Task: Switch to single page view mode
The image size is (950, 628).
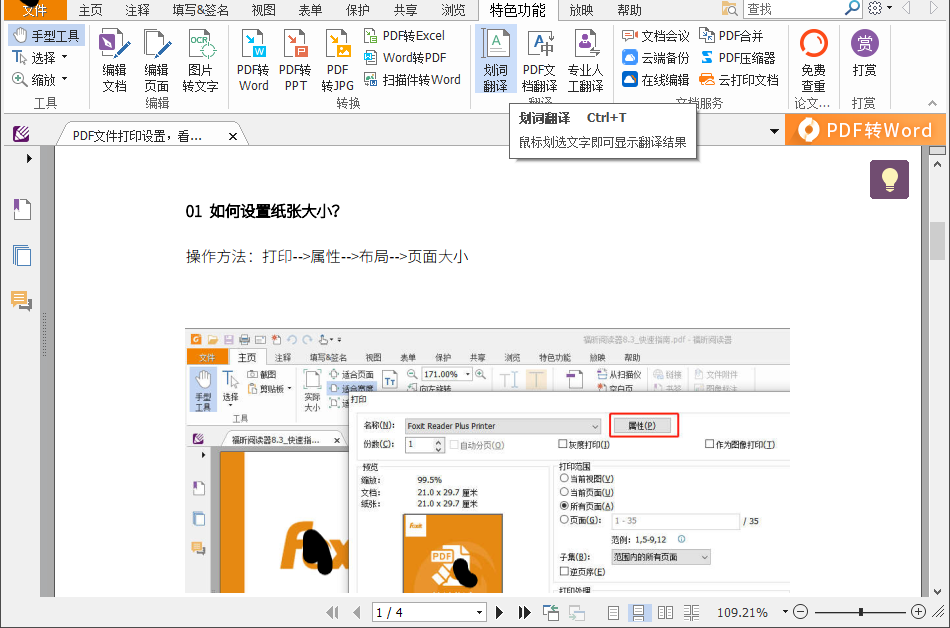Action: (x=614, y=612)
